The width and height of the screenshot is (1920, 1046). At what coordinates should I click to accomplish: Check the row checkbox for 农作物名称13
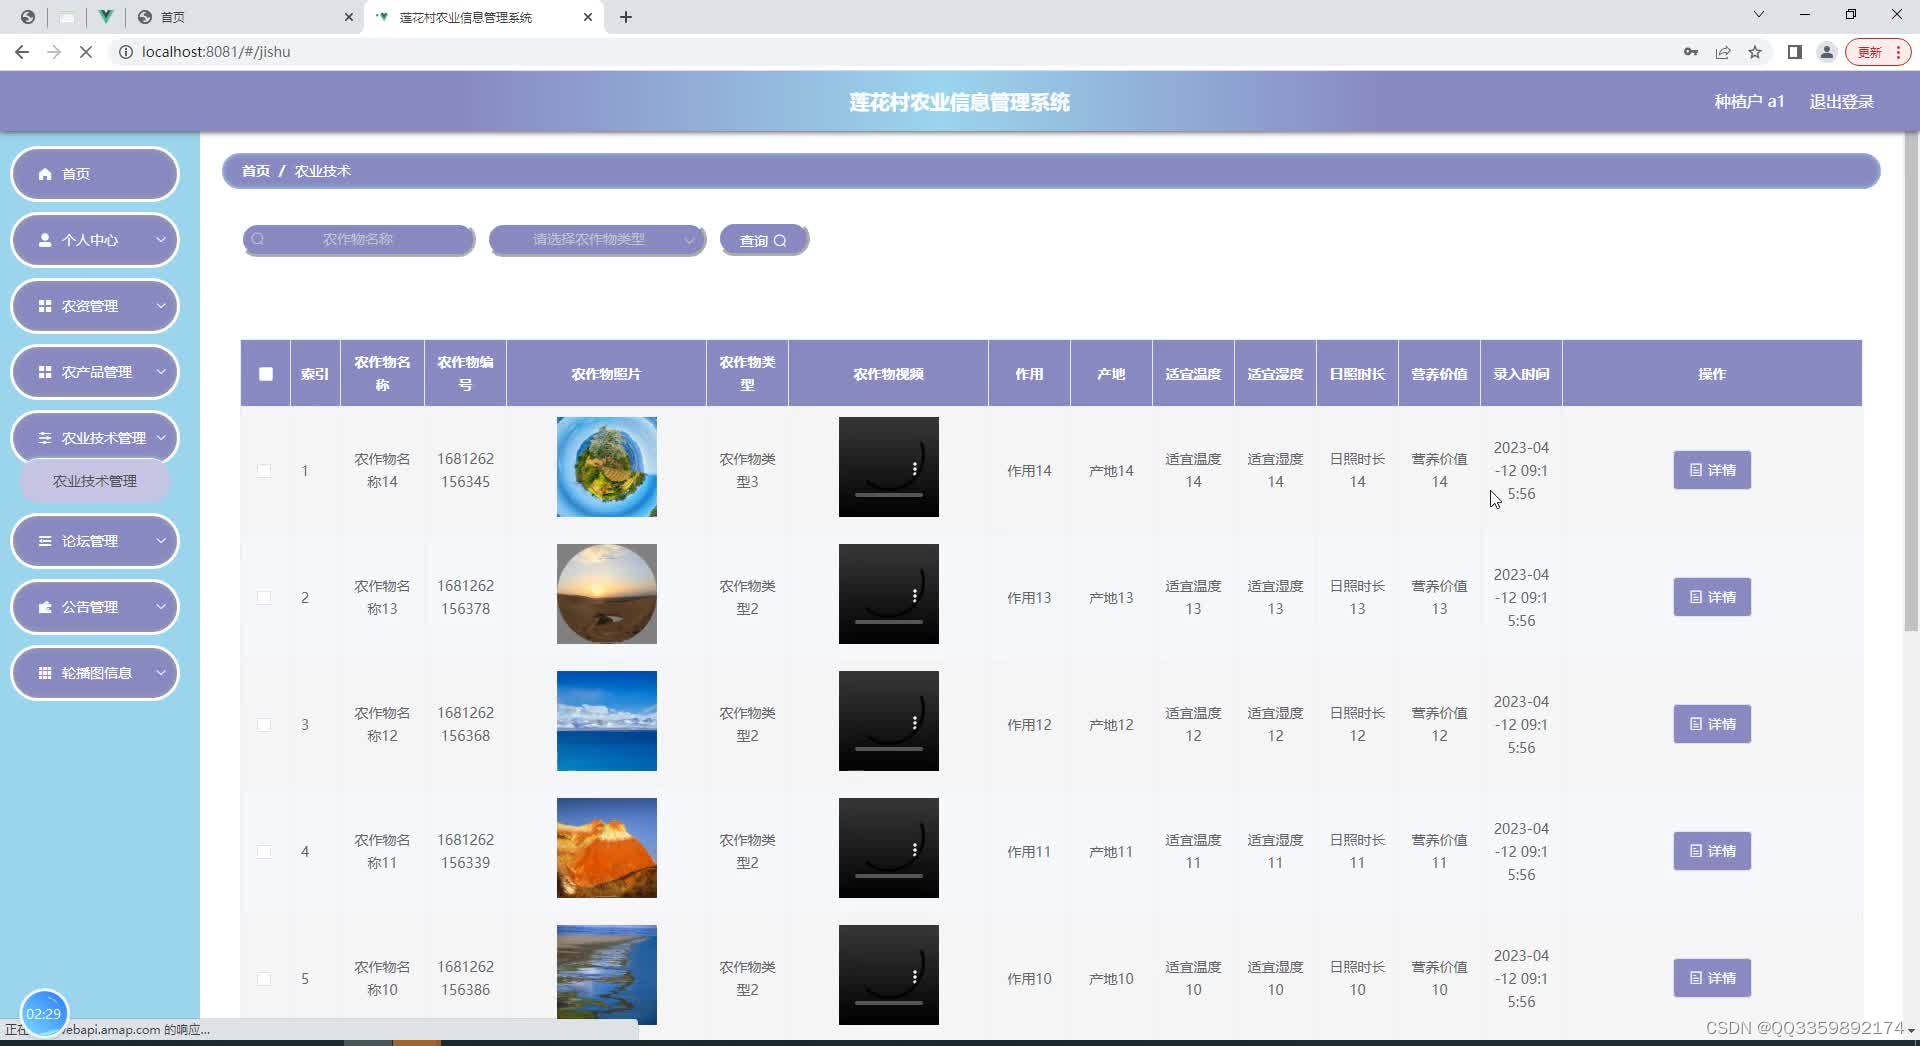point(264,597)
